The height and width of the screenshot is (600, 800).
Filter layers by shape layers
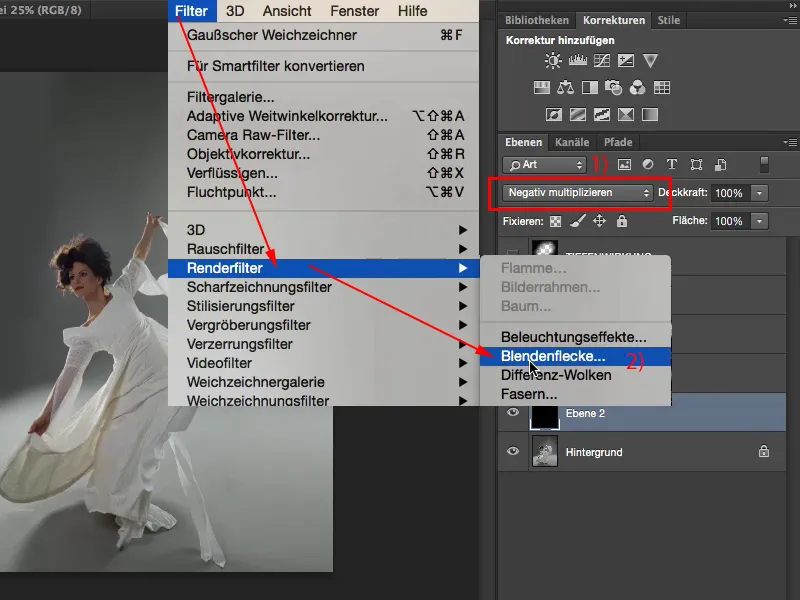coord(696,164)
